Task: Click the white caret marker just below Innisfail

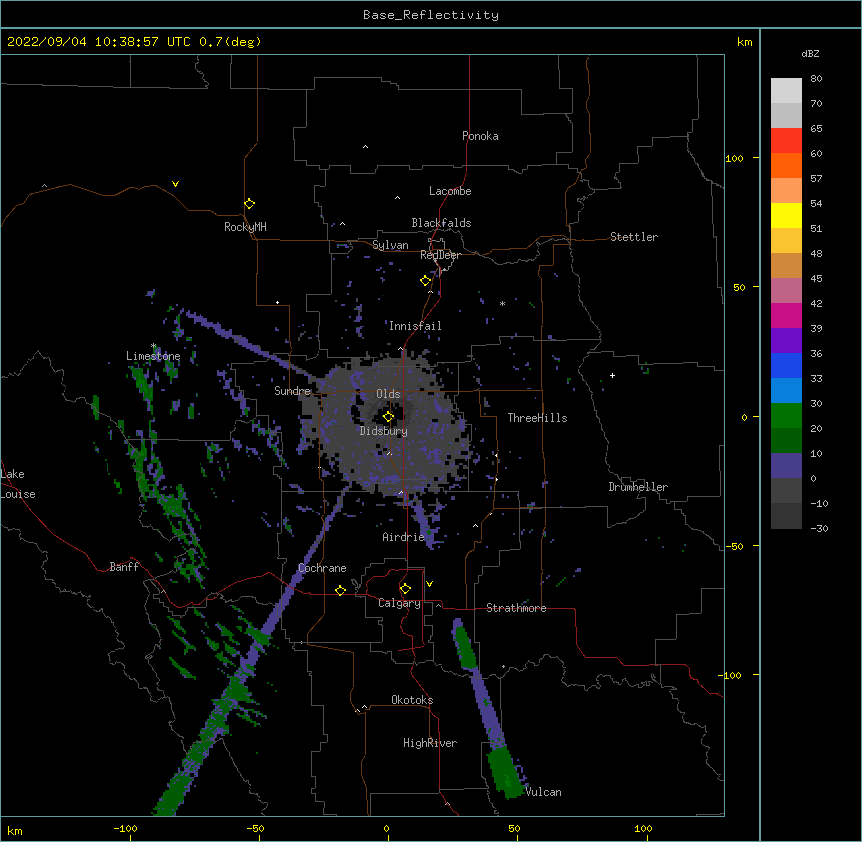Action: [400, 349]
